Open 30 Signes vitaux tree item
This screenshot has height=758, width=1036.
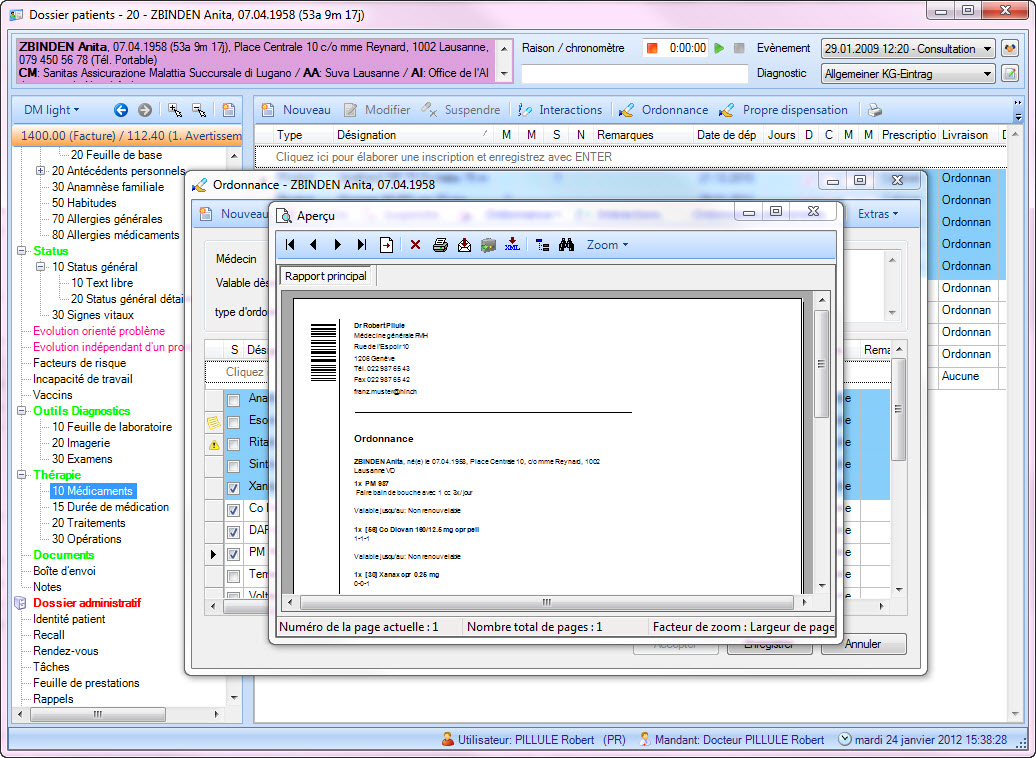point(92,315)
